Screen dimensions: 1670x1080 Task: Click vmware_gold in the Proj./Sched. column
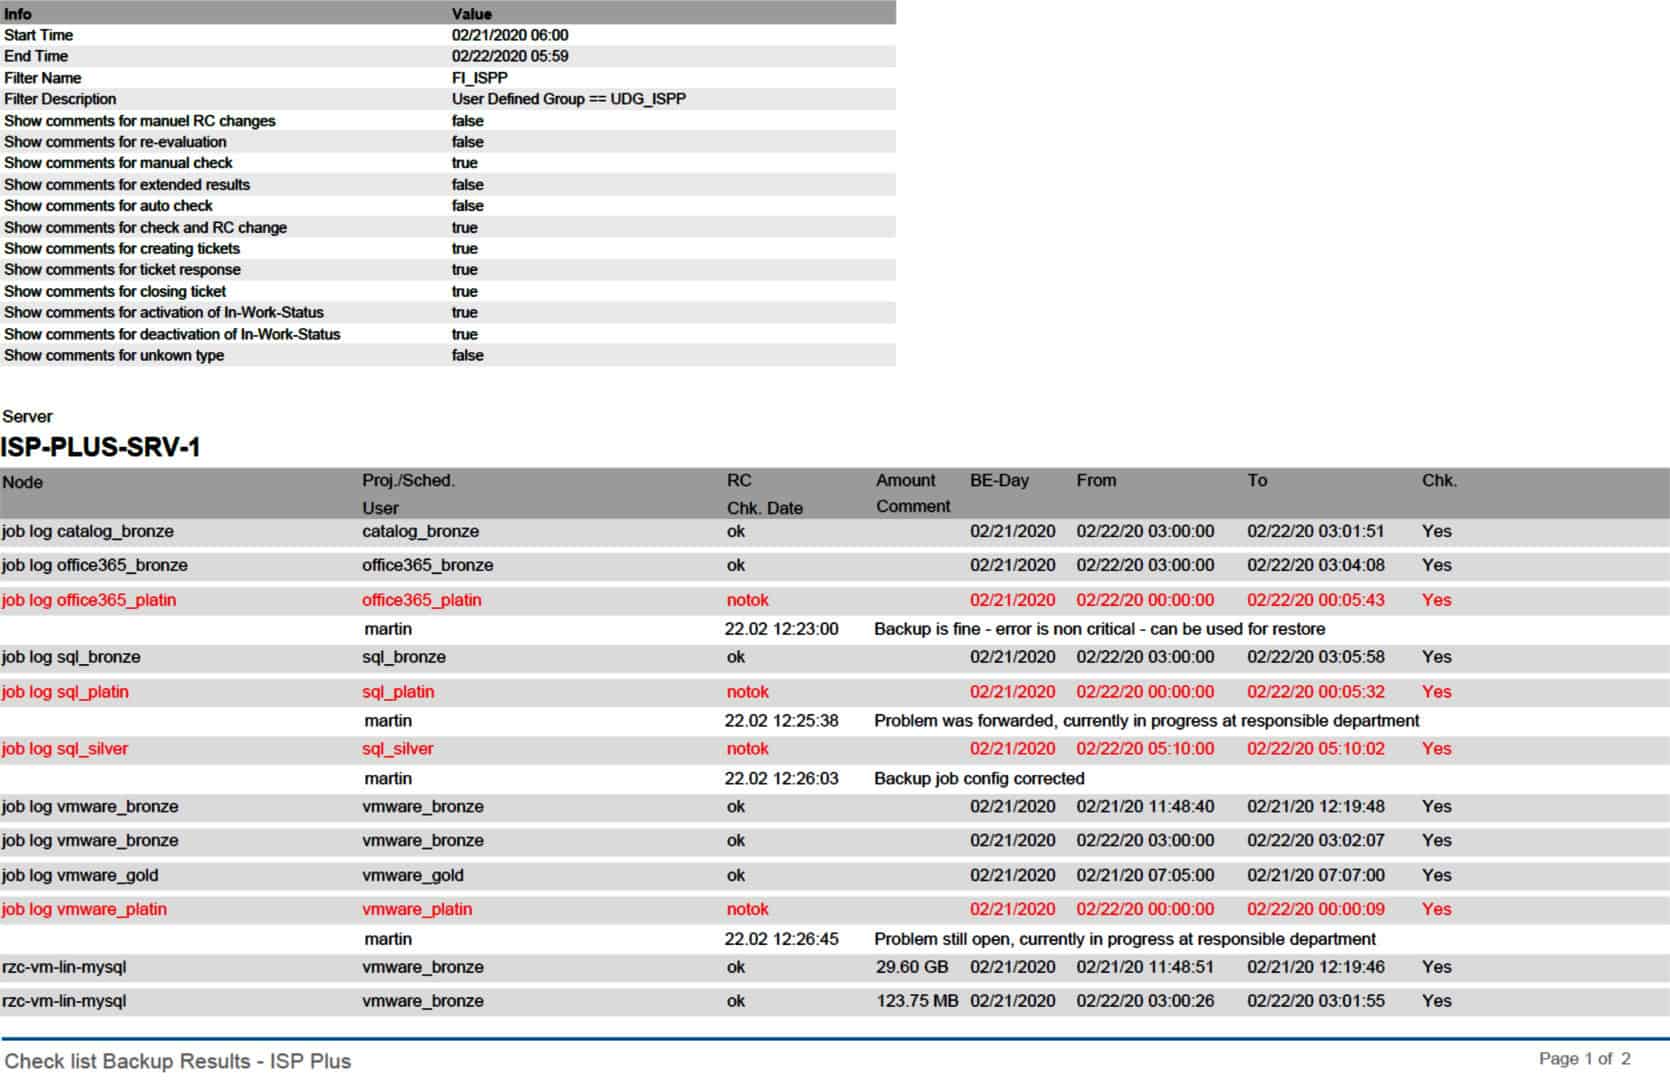412,875
